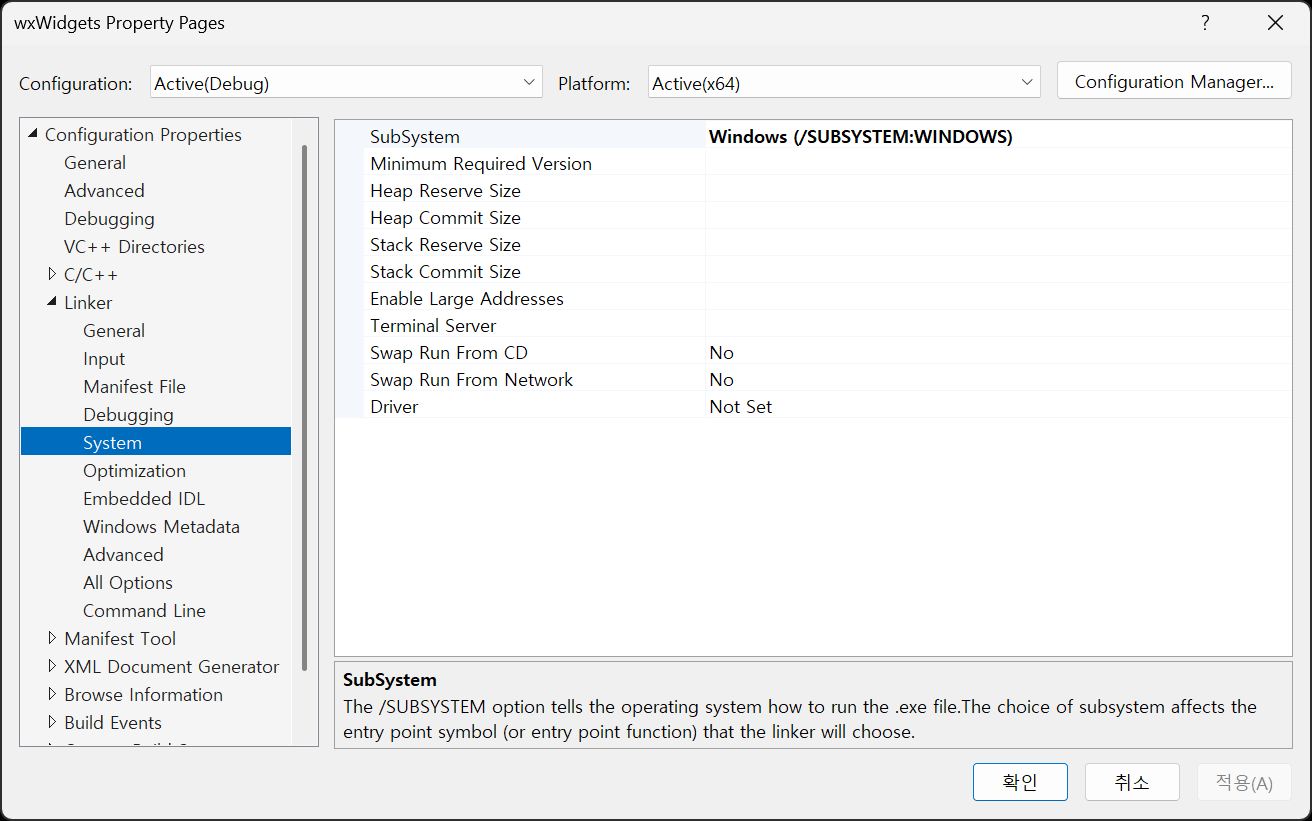This screenshot has width=1312, height=821.
Task: Click the empty Heap Reserve Size value field
Action: (x=998, y=191)
